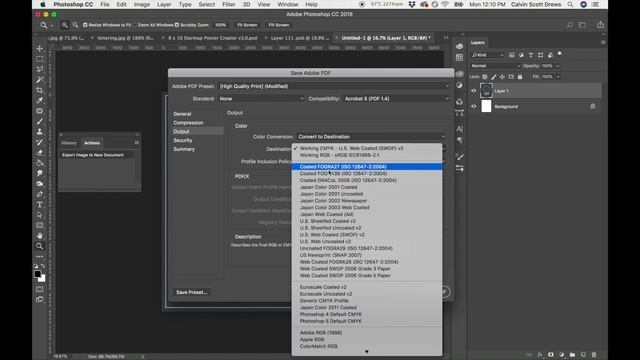The width and height of the screenshot is (640, 360).
Task: Select the Eyedropper tool
Action: tap(40, 100)
